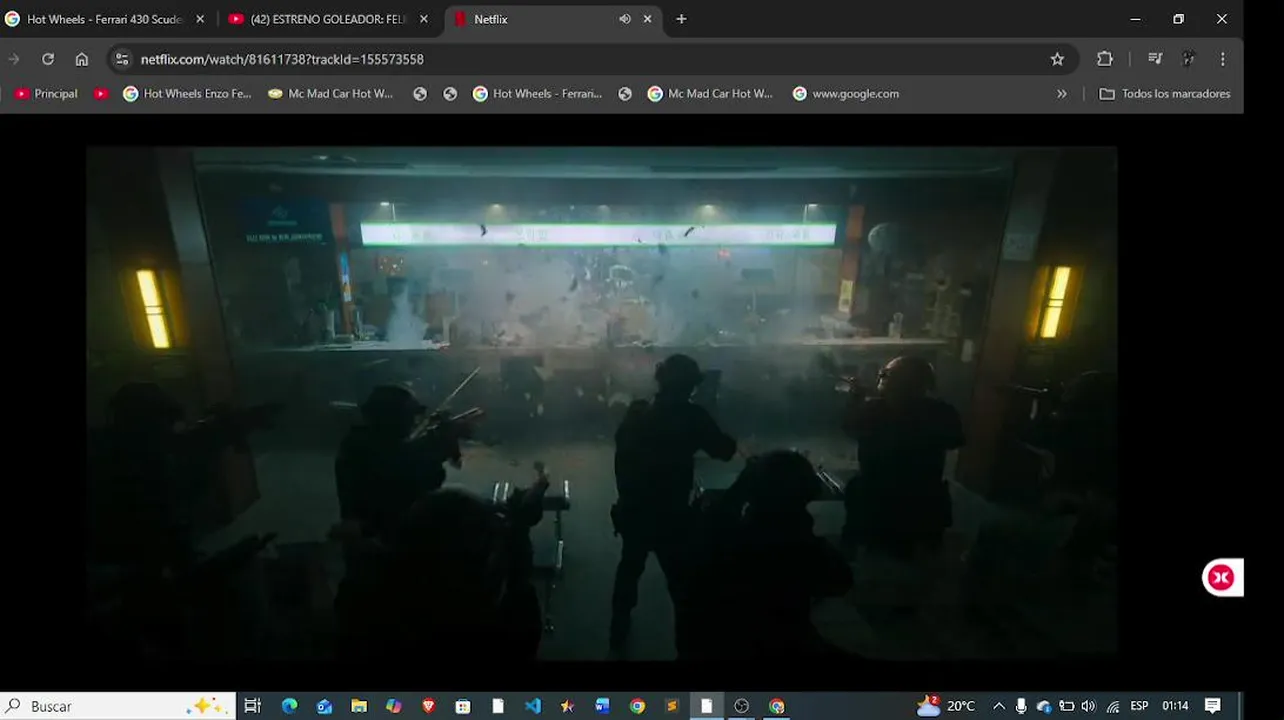Click the red floating overlay button
The width and height of the screenshot is (1284, 720).
tap(1221, 577)
